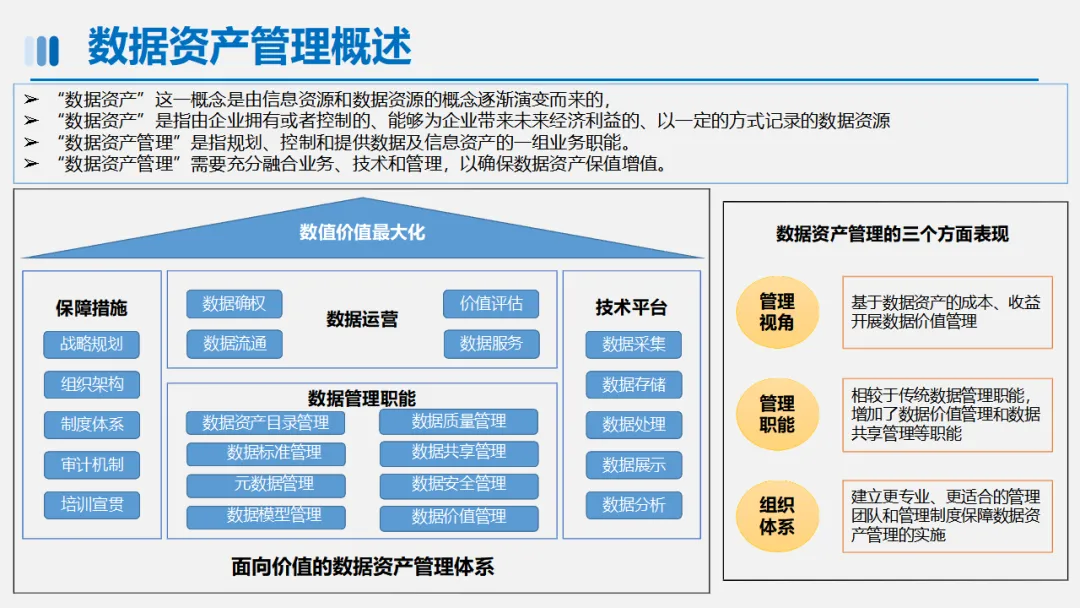Screen dimensions: 1080x608
Task: Select the 培训宣贯 box
Action: pos(92,505)
